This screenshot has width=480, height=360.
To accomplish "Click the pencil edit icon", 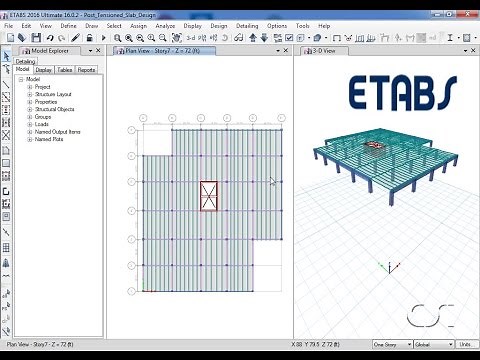I will click(x=76, y=38).
